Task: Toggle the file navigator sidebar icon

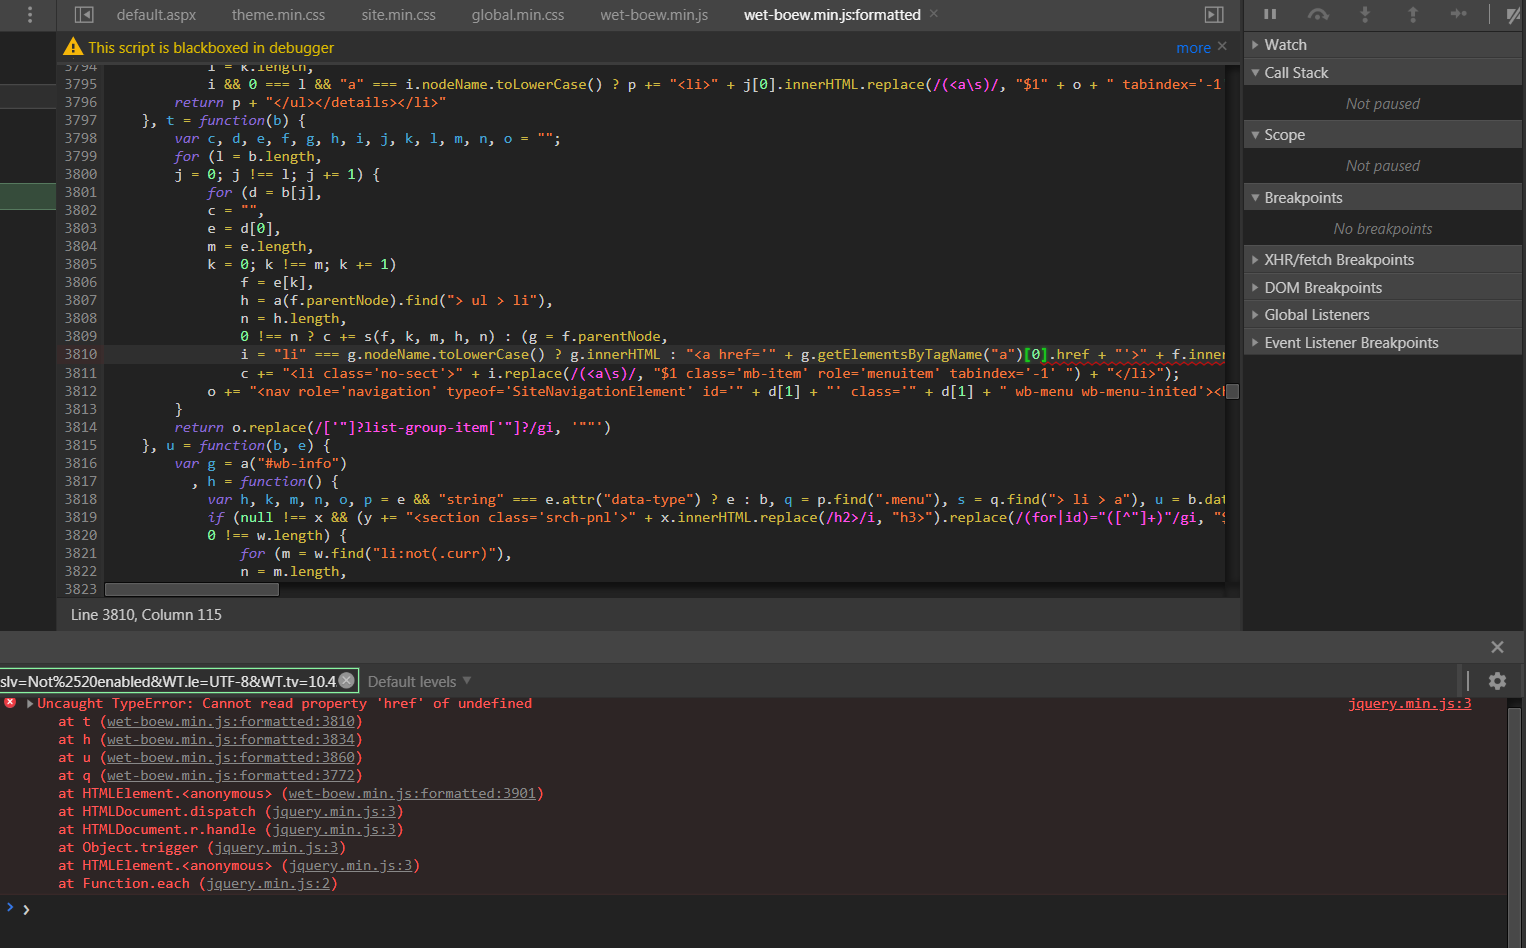Action: (x=84, y=15)
